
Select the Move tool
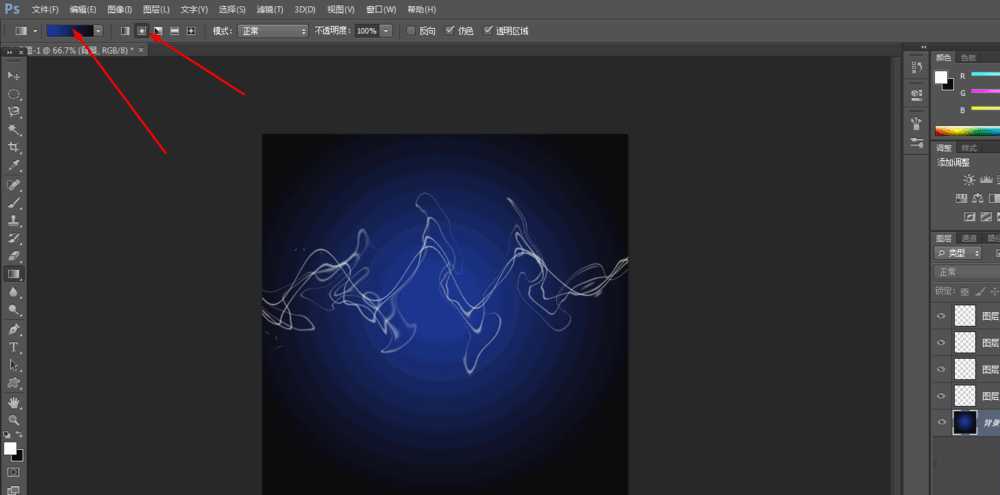tap(13, 76)
